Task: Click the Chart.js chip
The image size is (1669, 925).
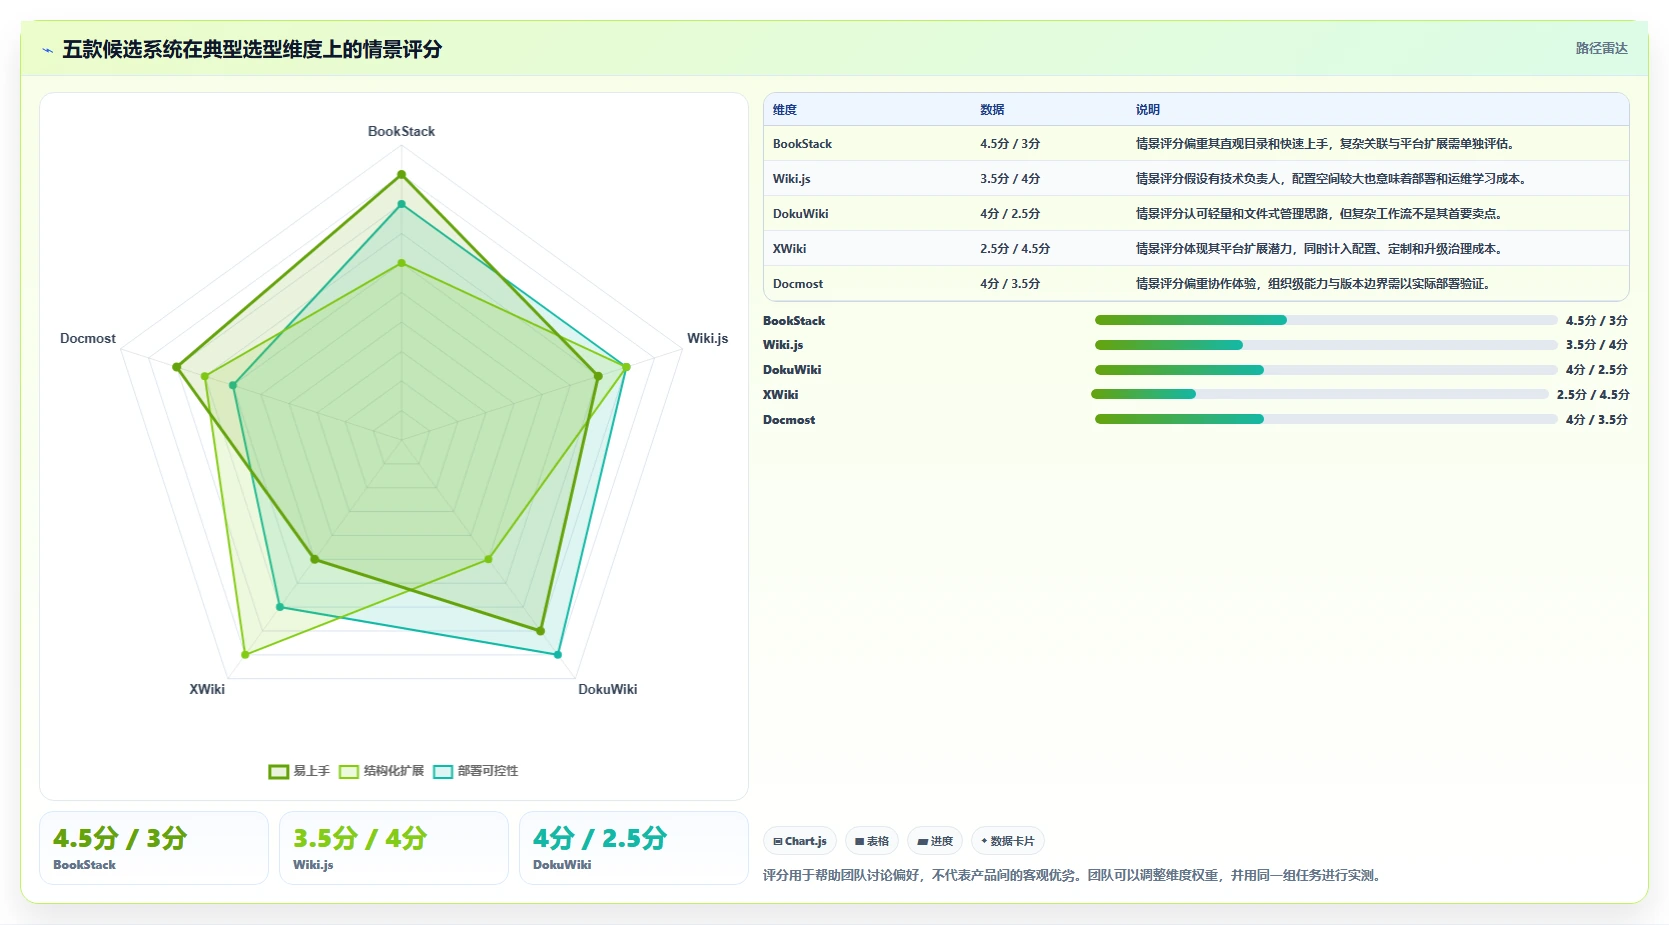Action: [800, 841]
